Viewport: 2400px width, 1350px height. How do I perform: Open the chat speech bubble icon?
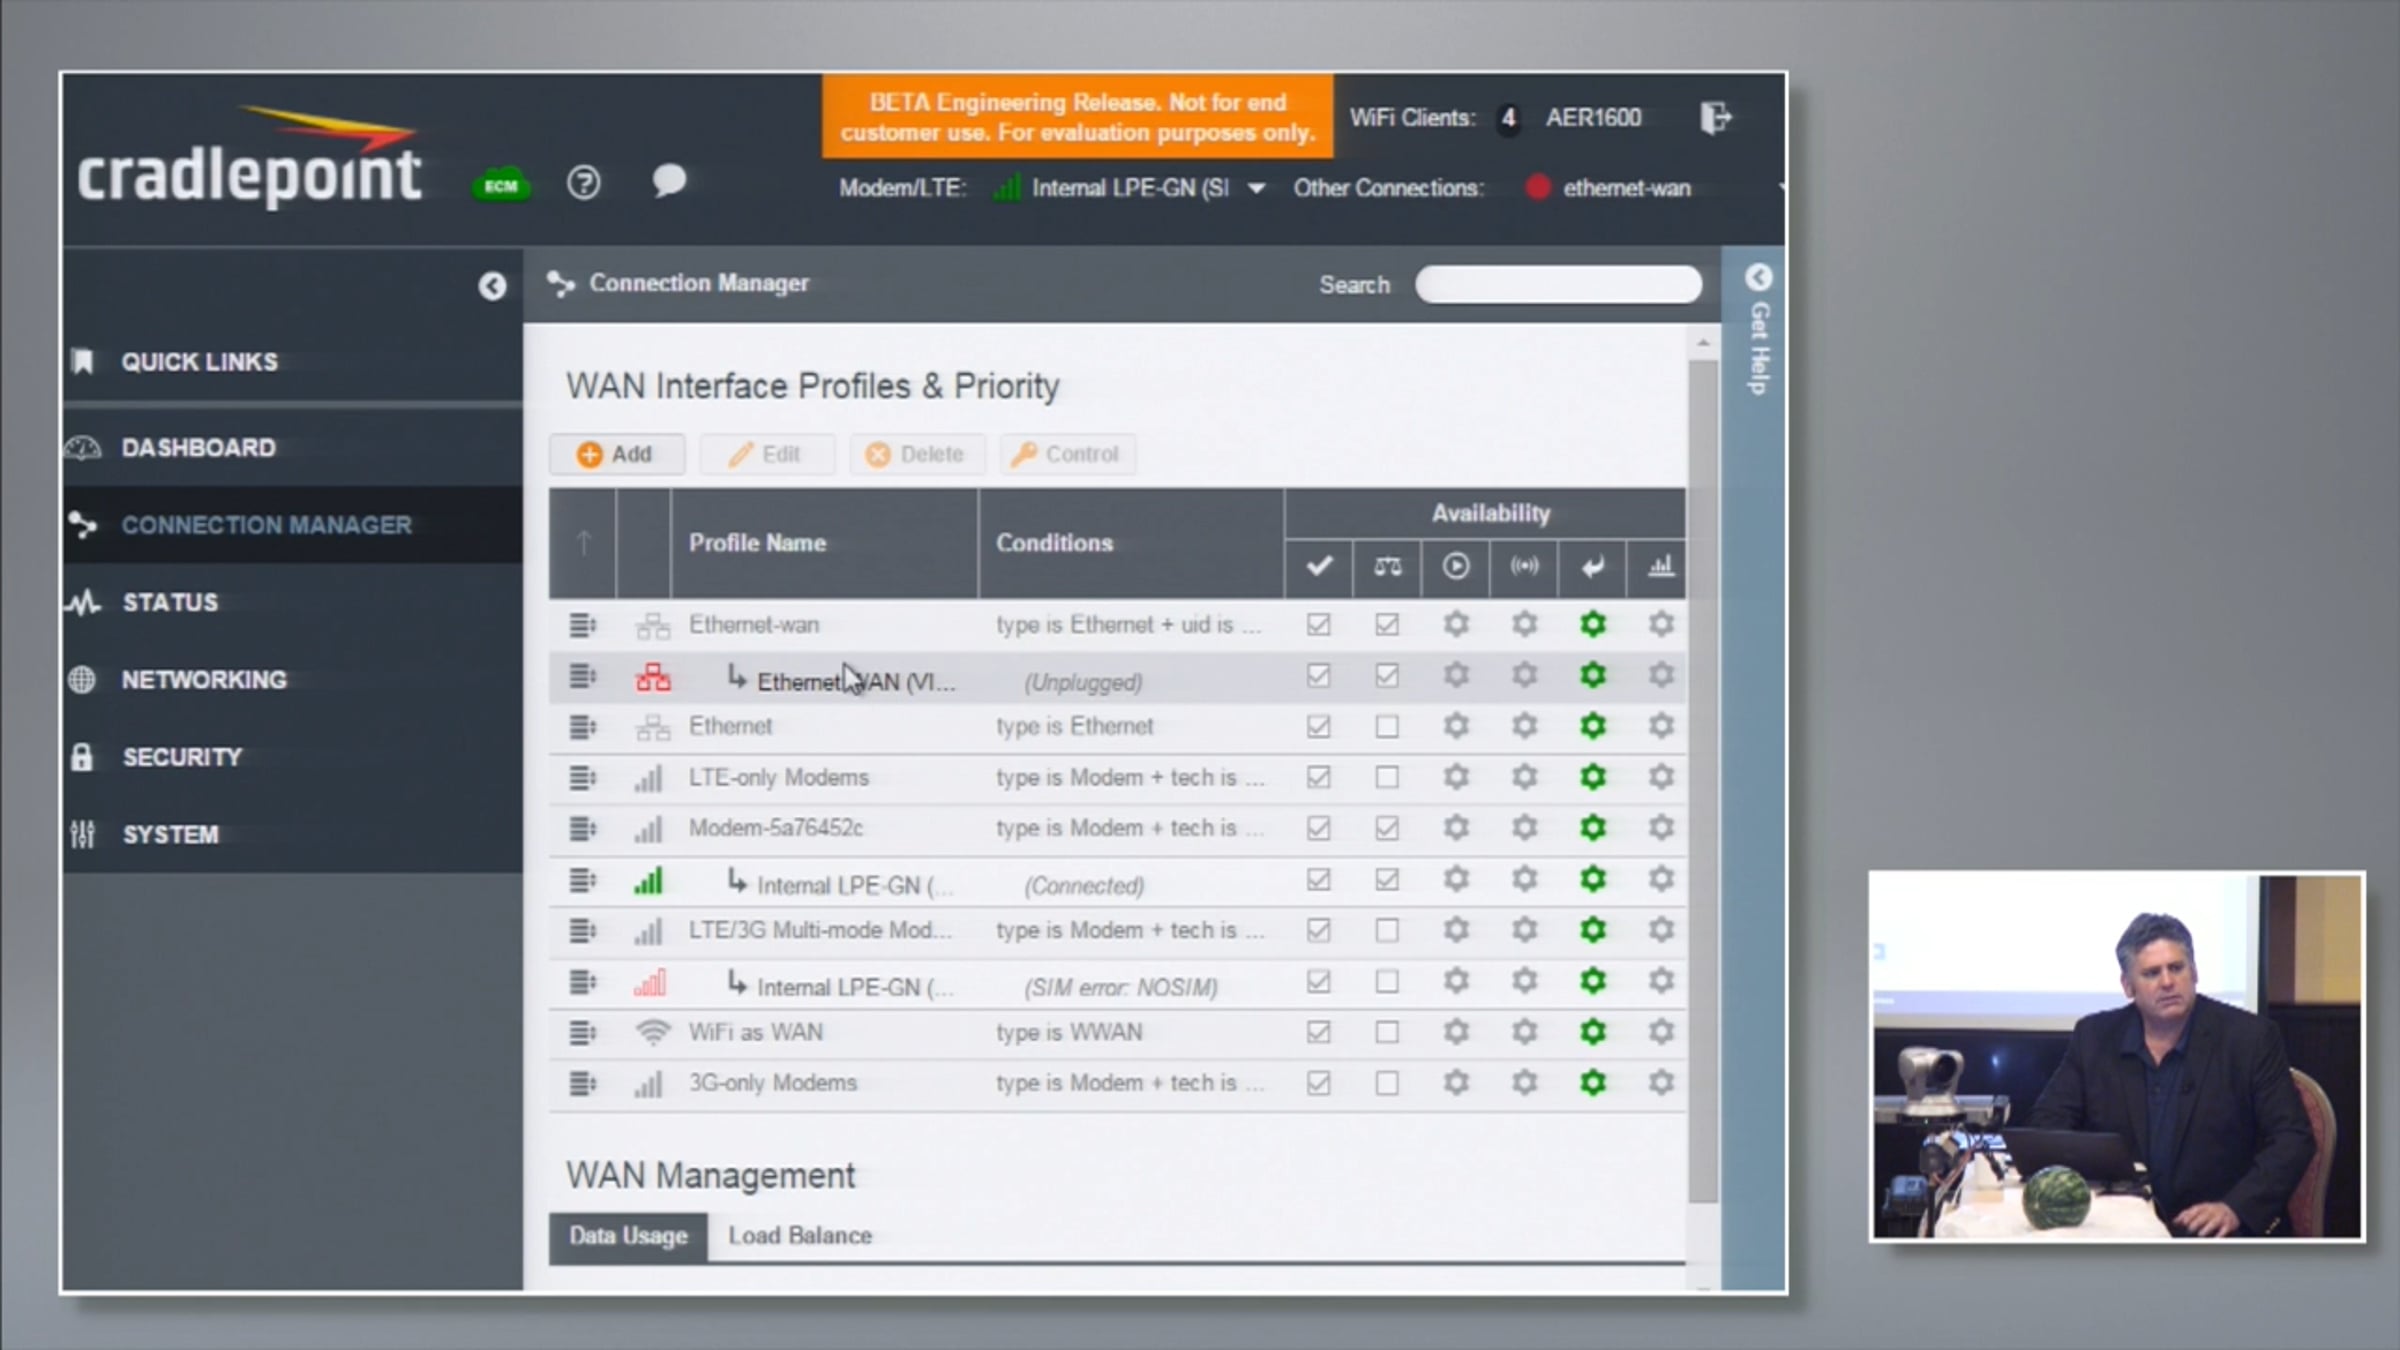point(669,181)
